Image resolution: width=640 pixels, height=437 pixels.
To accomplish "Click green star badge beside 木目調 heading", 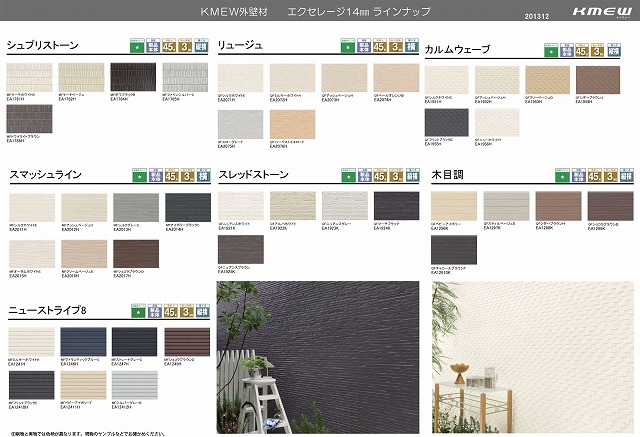I will coord(562,175).
